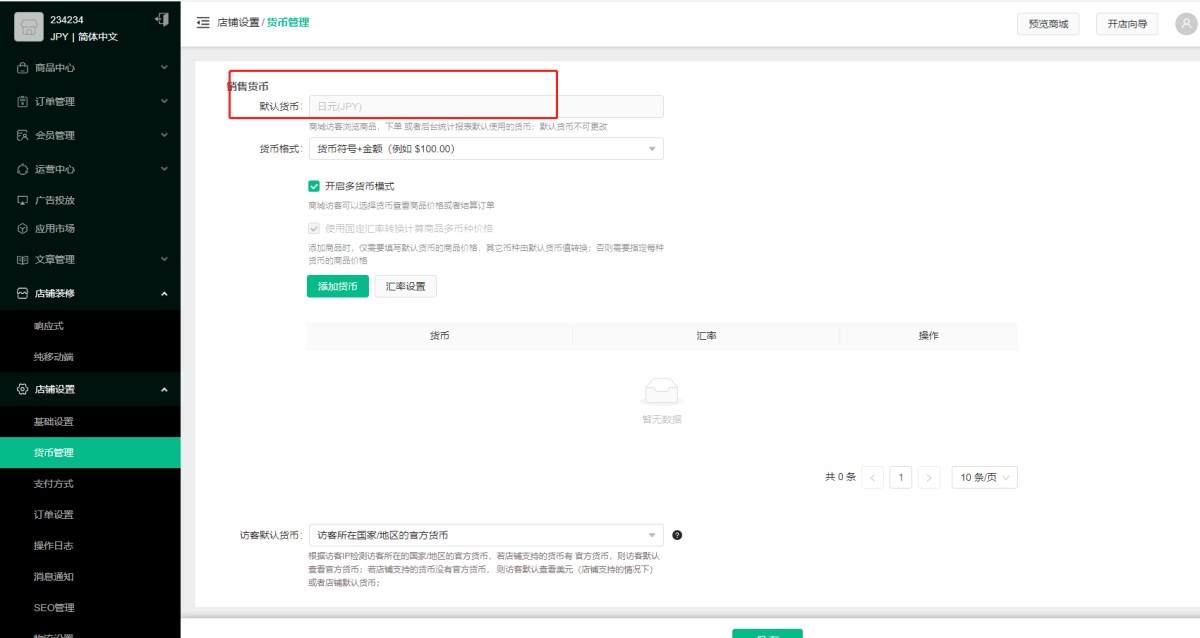Select 支付方式 in the sidebar
Image resolution: width=1200 pixels, height=638 pixels.
coord(54,484)
